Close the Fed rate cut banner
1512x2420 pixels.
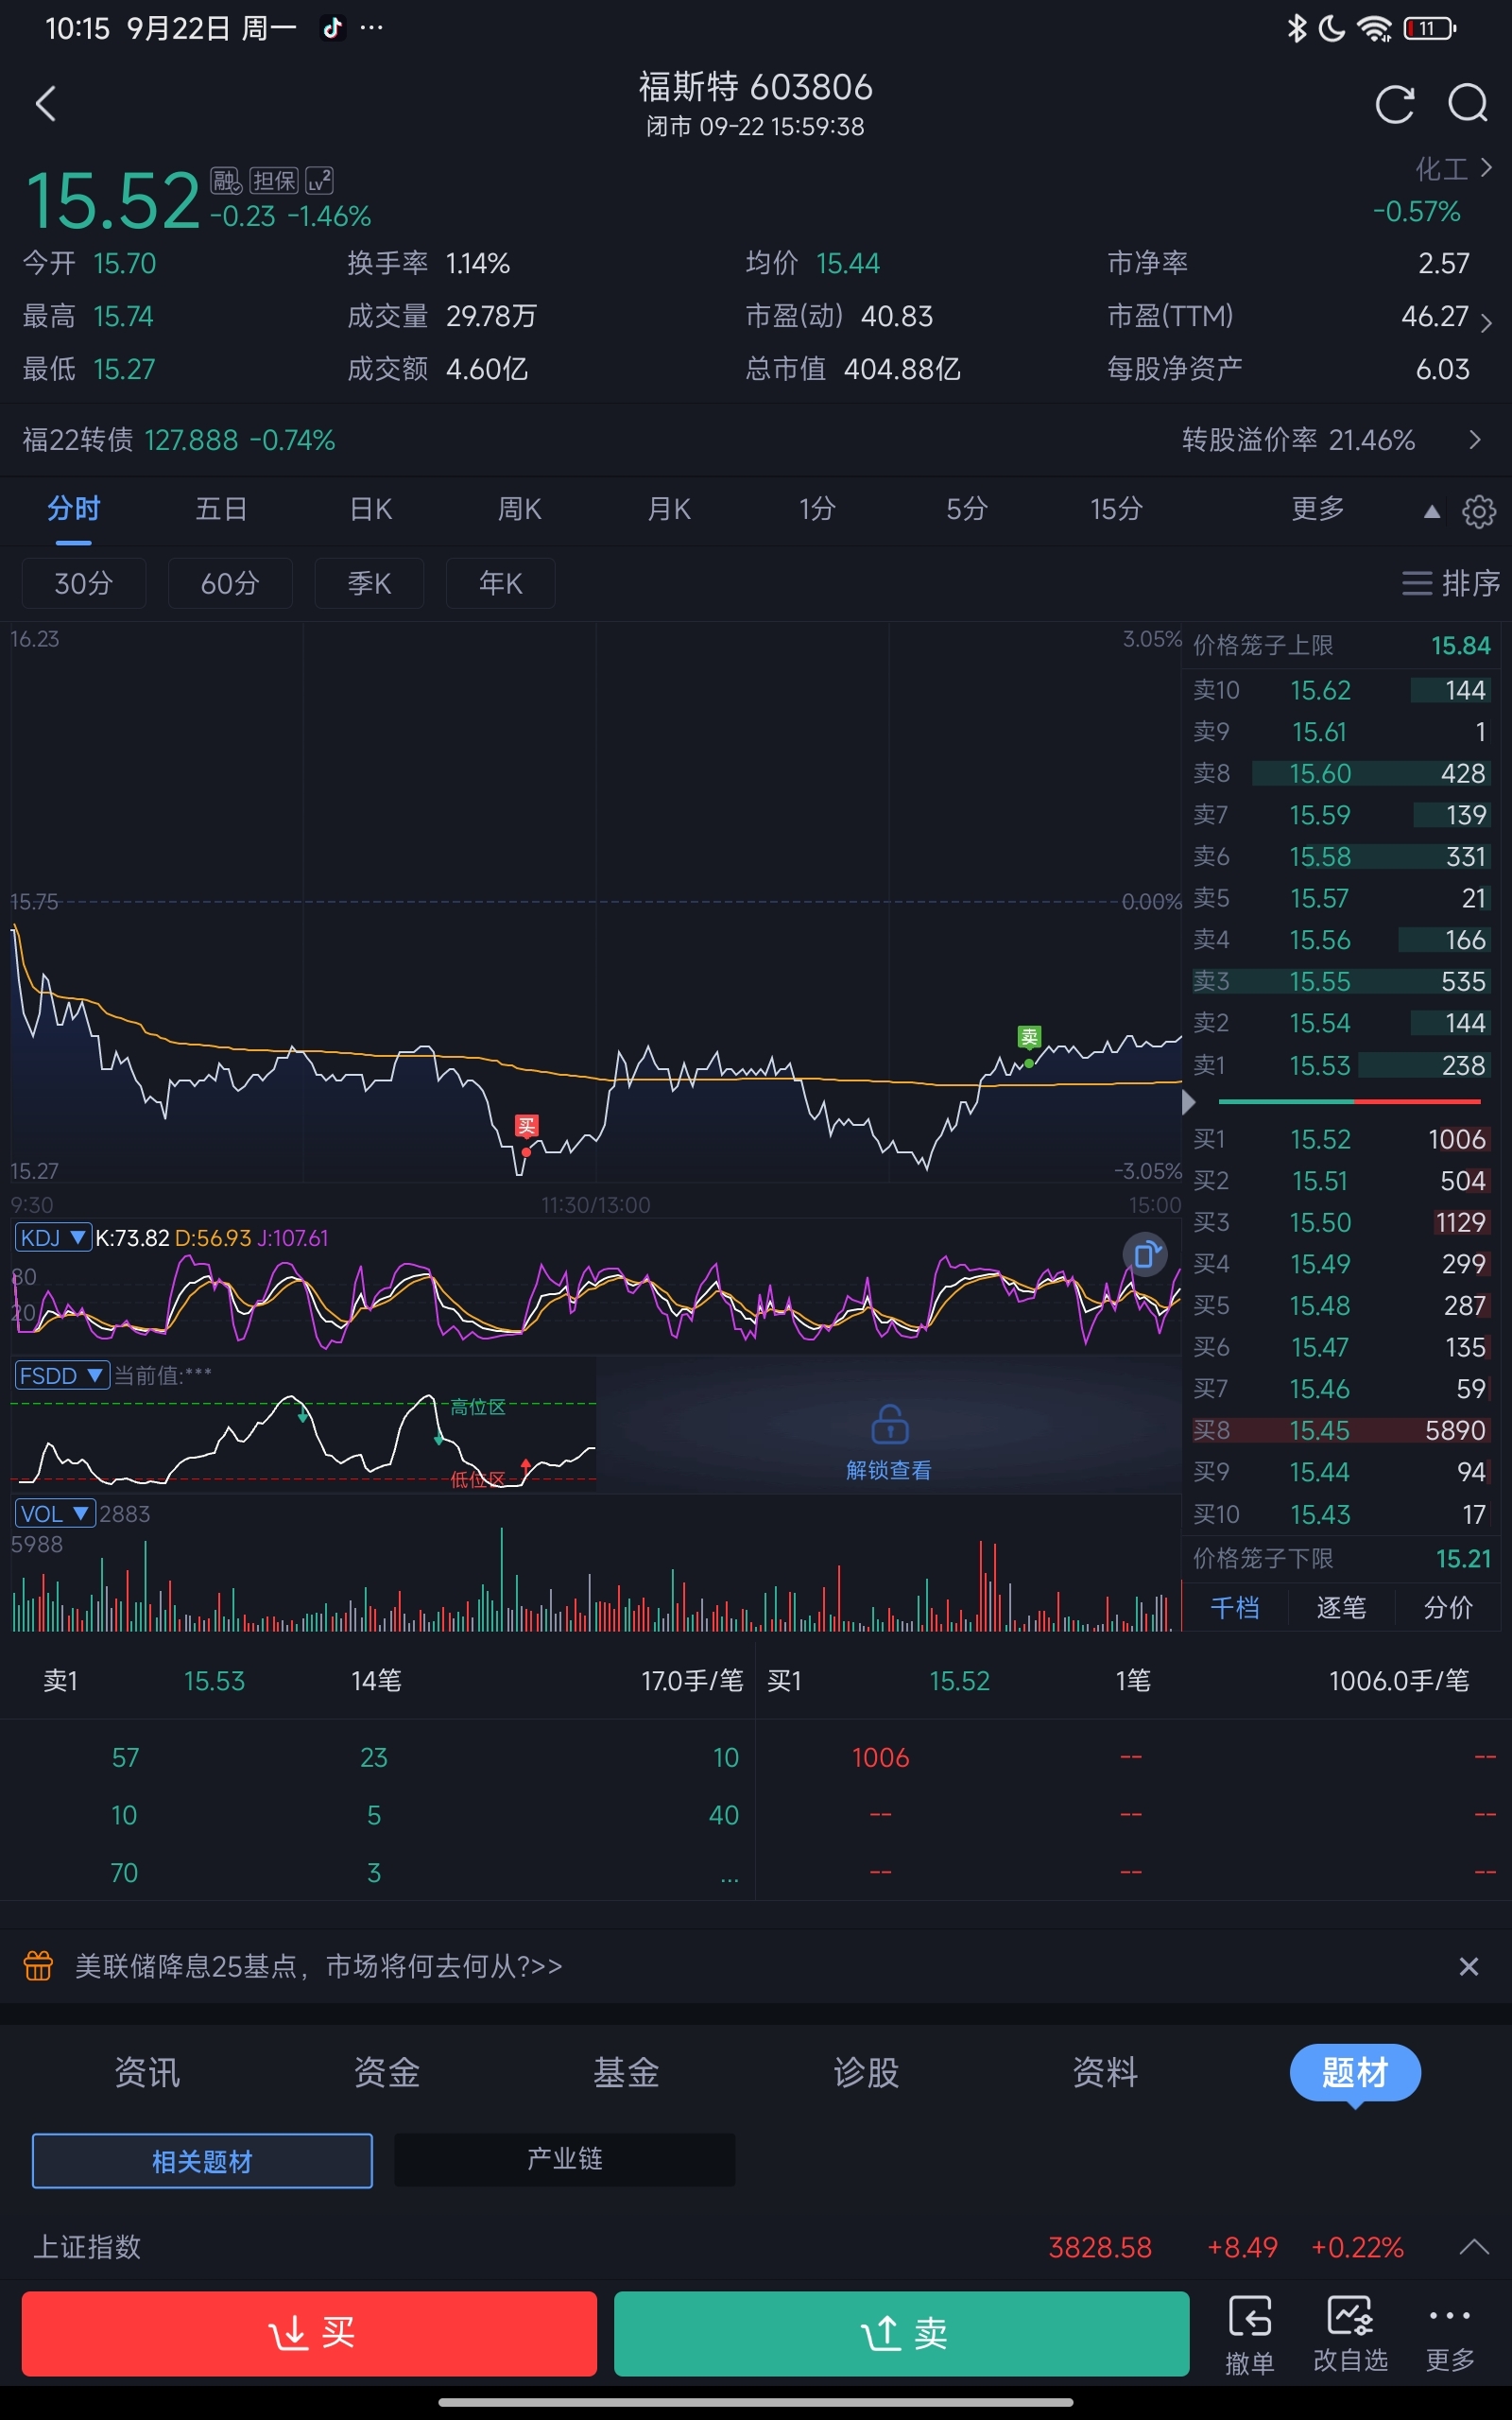(x=1468, y=1966)
